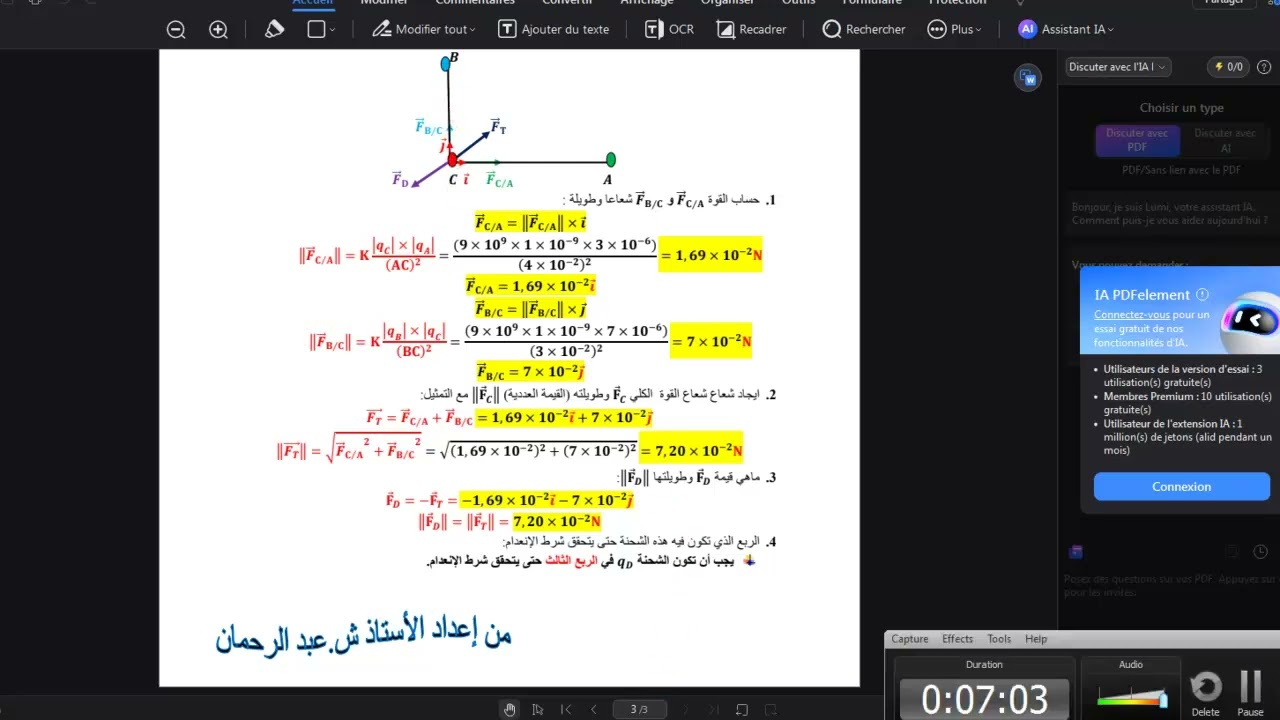Click the zoom out magnifier icon
Viewport: 1280px width, 720px height.
(x=176, y=30)
